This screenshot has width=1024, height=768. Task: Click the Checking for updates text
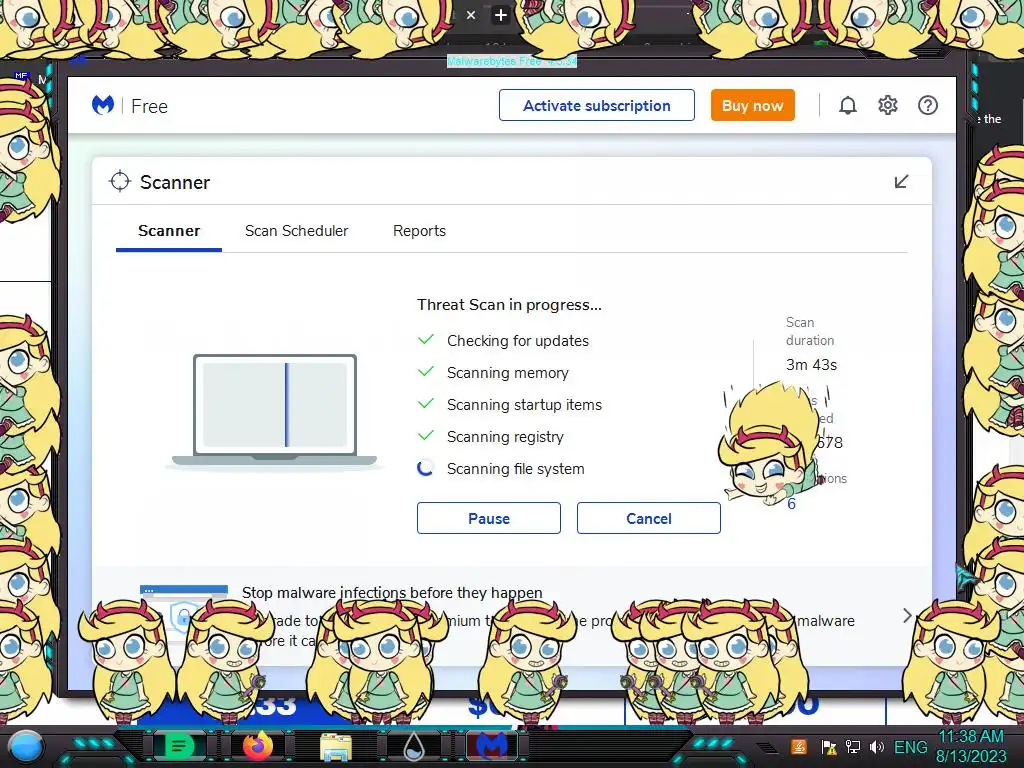coord(518,340)
